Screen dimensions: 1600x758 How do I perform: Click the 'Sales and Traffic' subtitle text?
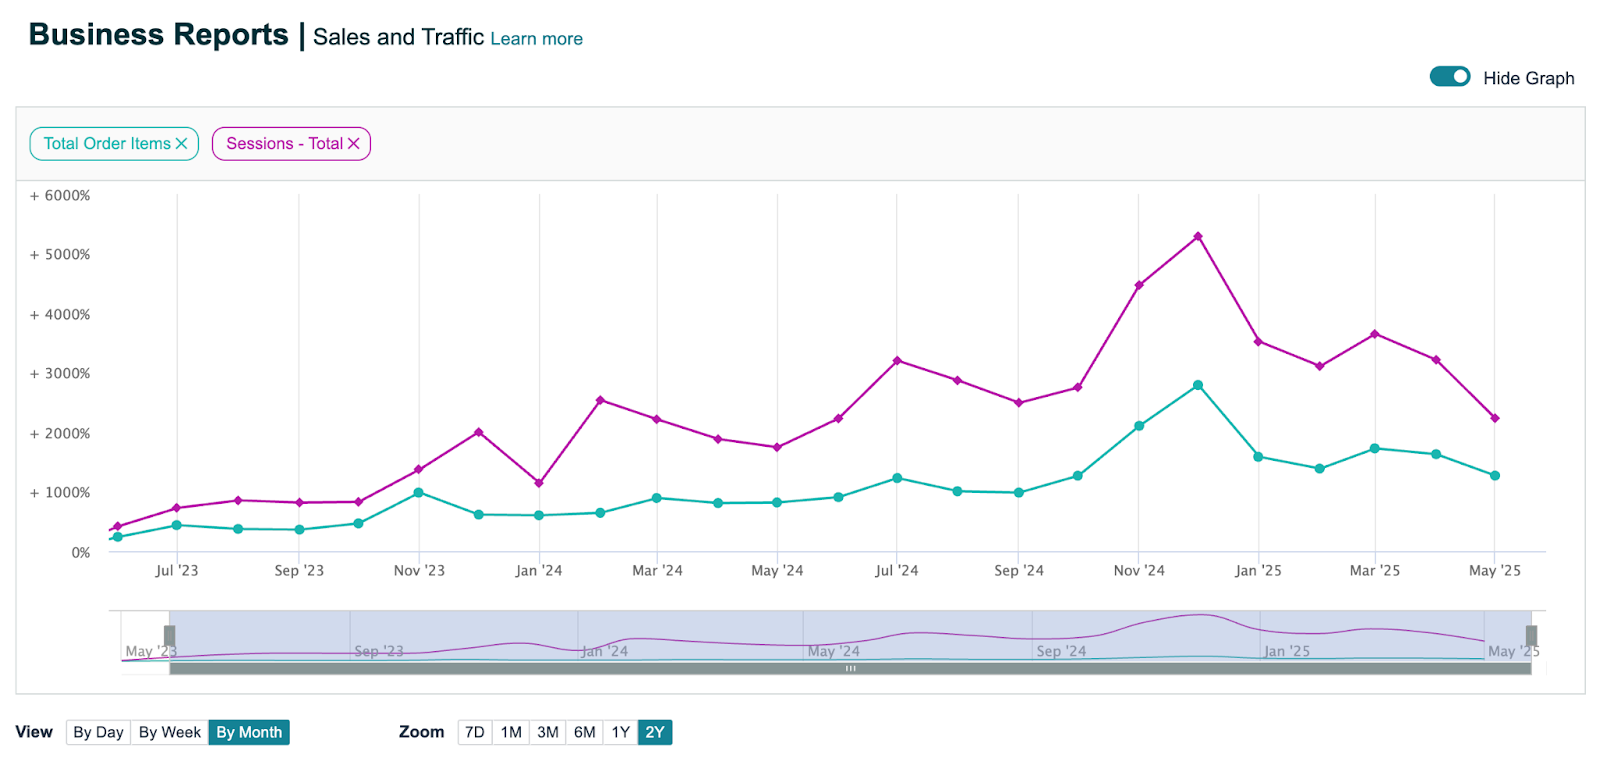click(398, 37)
